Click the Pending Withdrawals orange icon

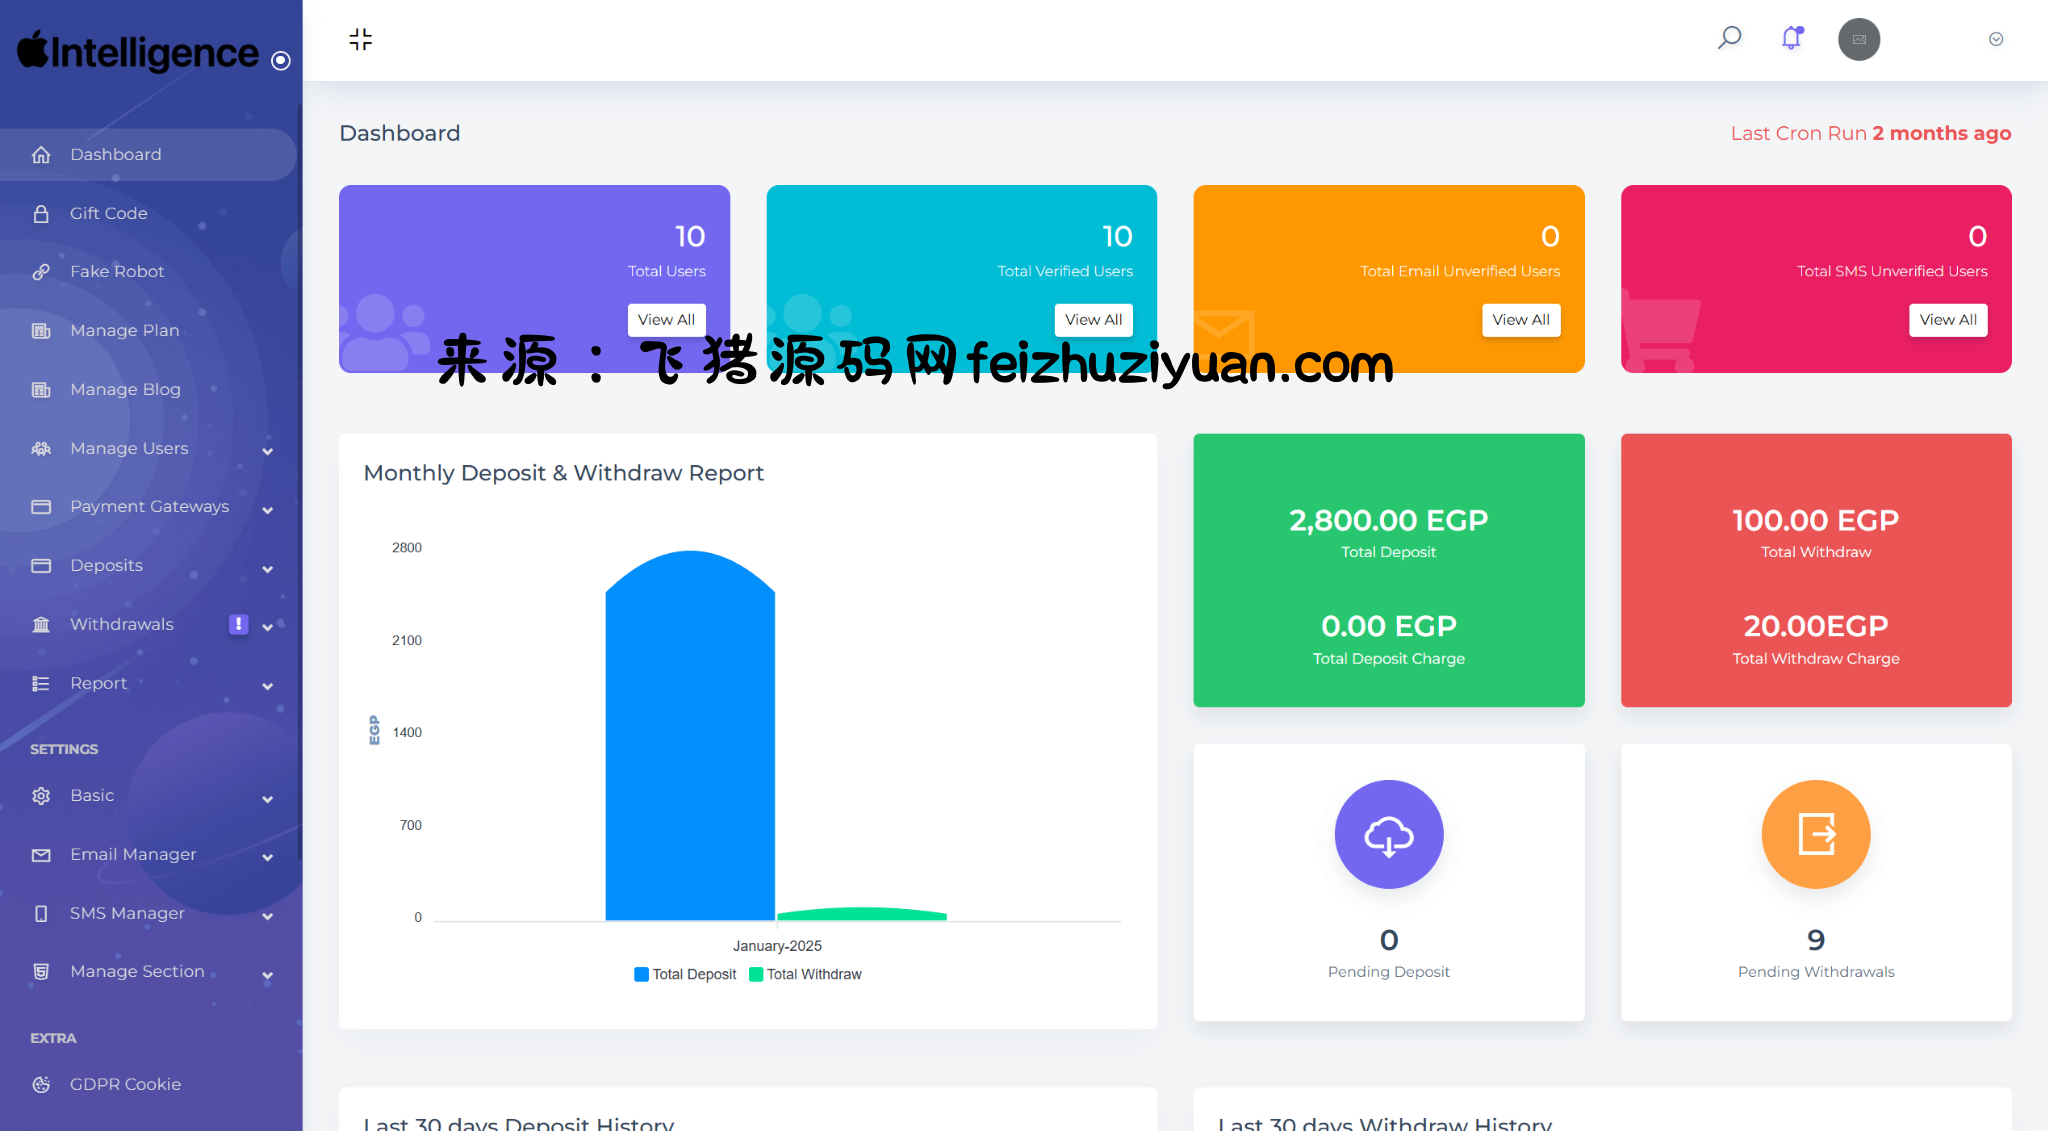point(1815,834)
